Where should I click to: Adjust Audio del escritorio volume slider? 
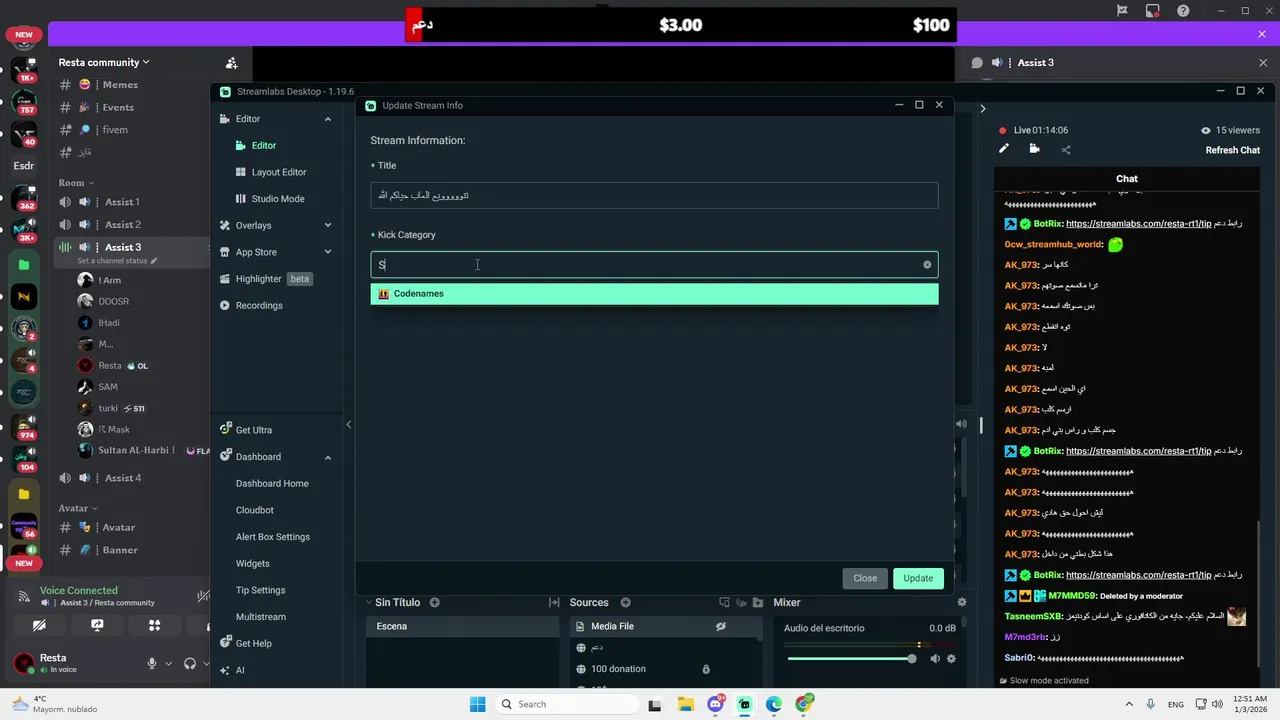pos(850,659)
